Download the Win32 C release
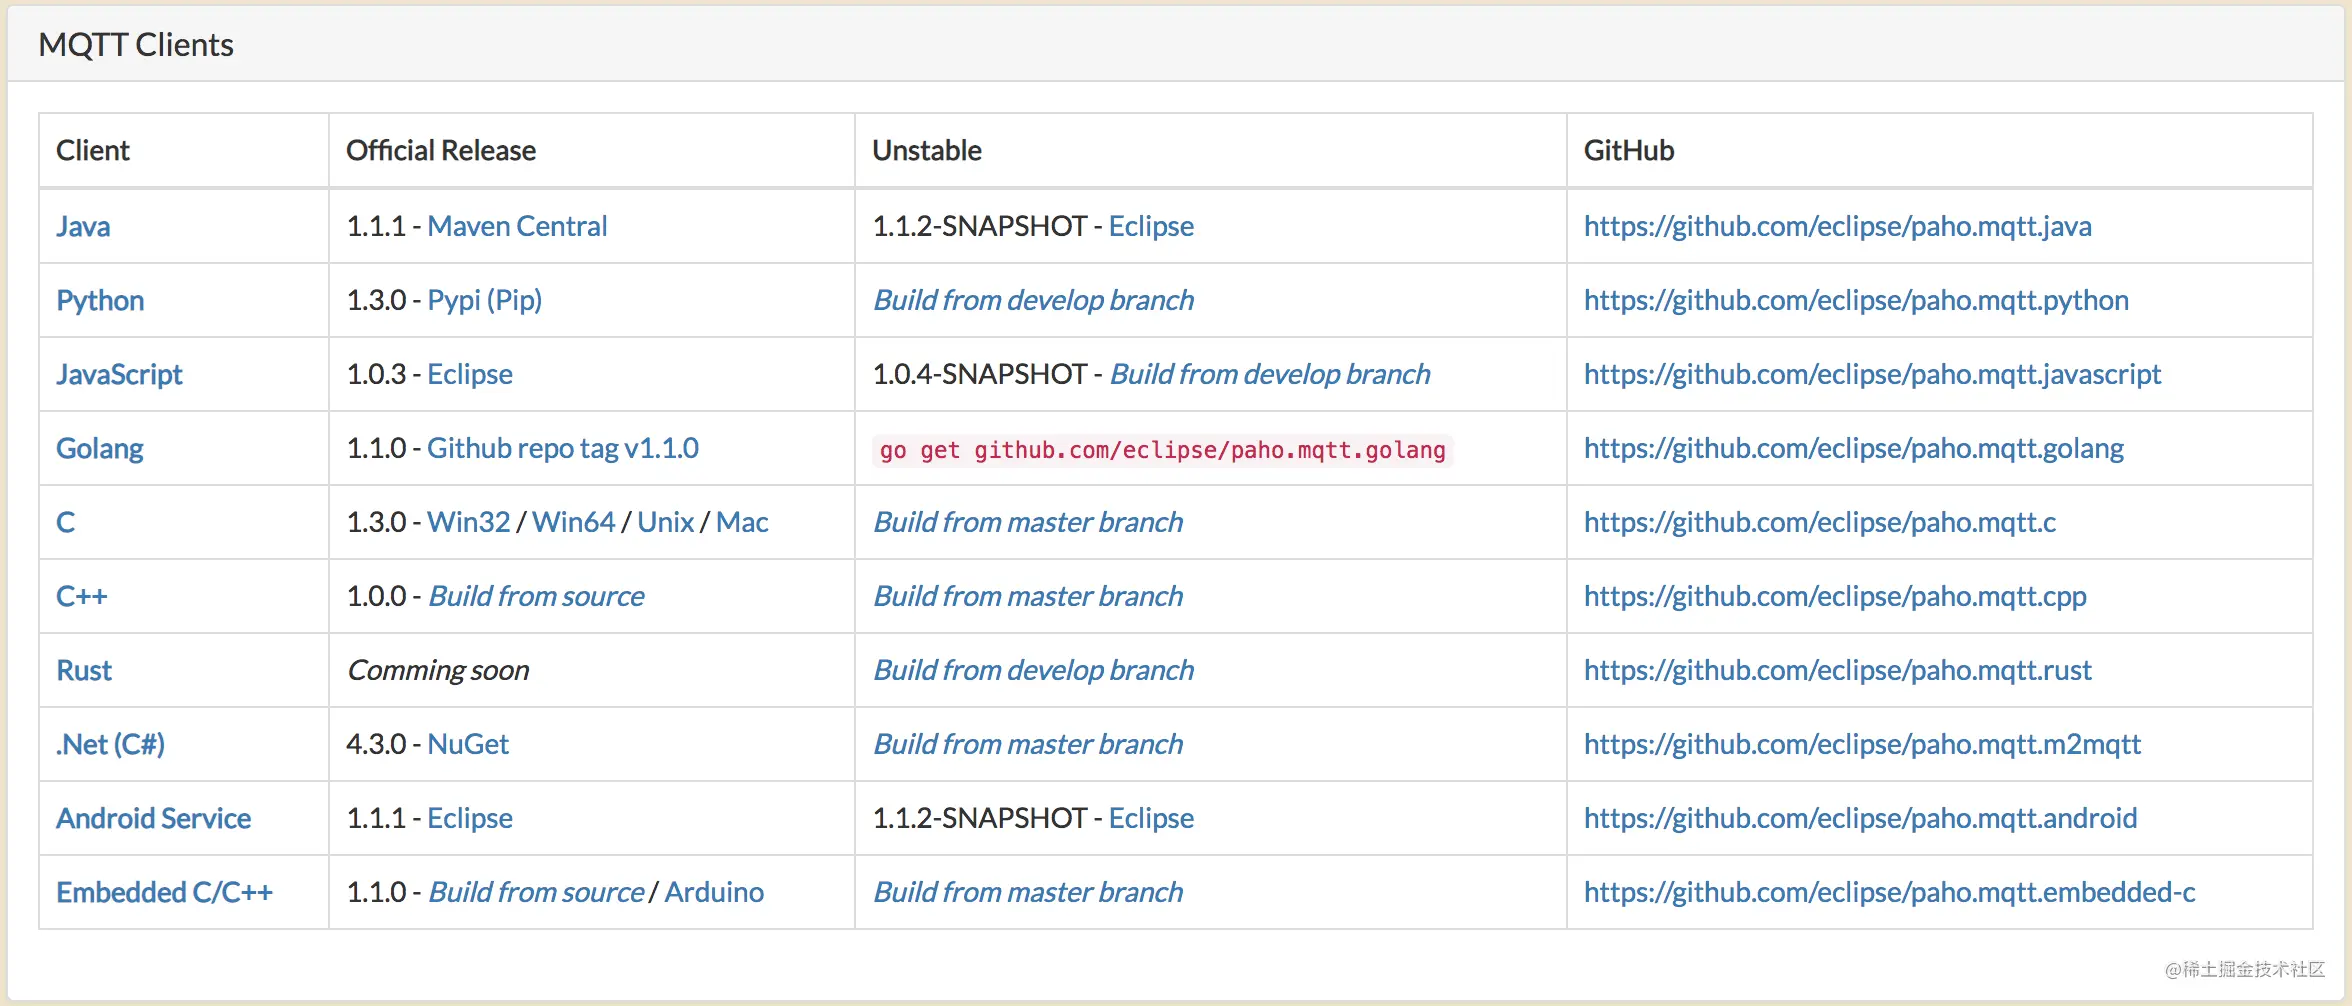 coord(469,522)
